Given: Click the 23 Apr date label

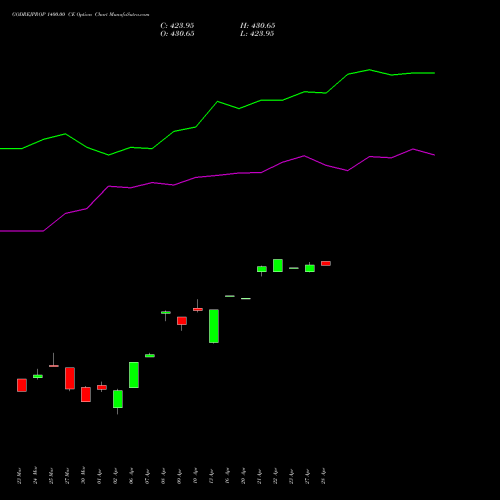Looking at the screenshot, I should point(291,476).
